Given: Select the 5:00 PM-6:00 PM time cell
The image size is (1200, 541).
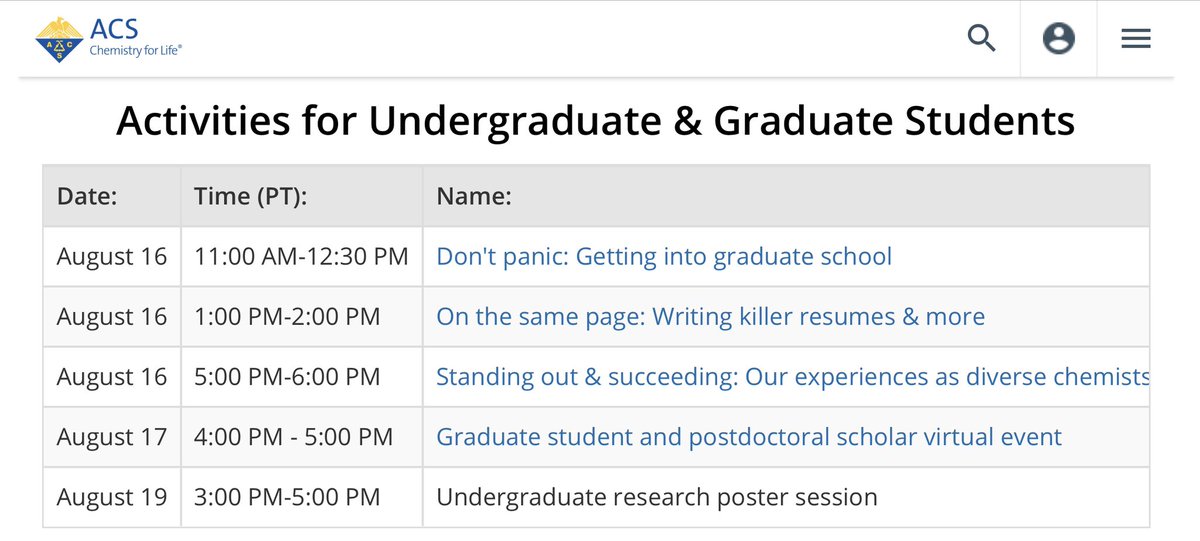Looking at the screenshot, I should point(301,377).
